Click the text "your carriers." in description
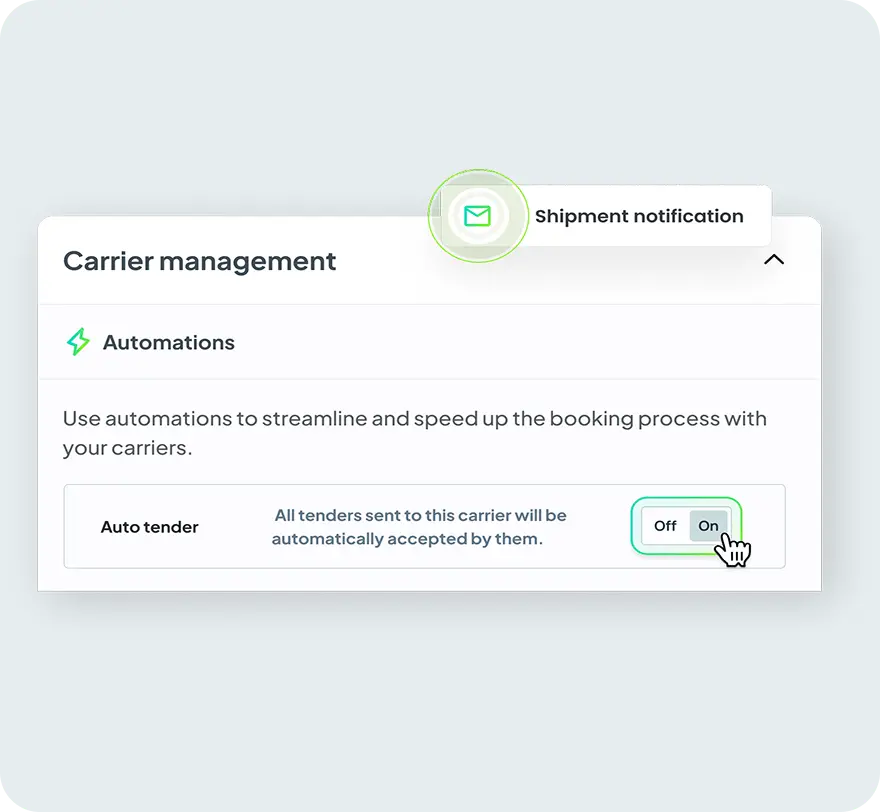 click(x=127, y=448)
